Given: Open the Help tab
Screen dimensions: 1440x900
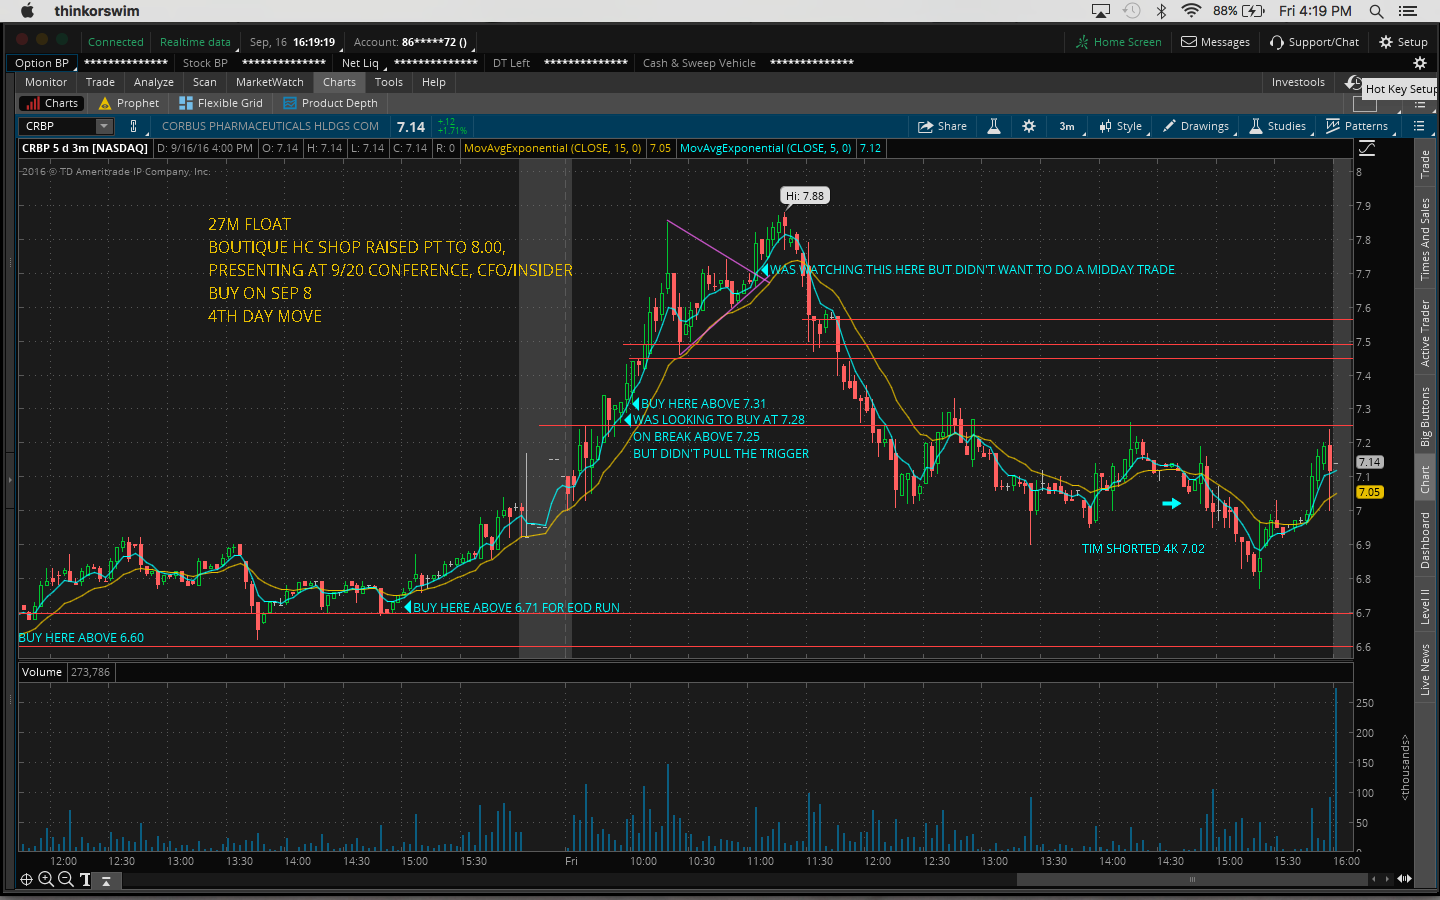Looking at the screenshot, I should pos(434,82).
